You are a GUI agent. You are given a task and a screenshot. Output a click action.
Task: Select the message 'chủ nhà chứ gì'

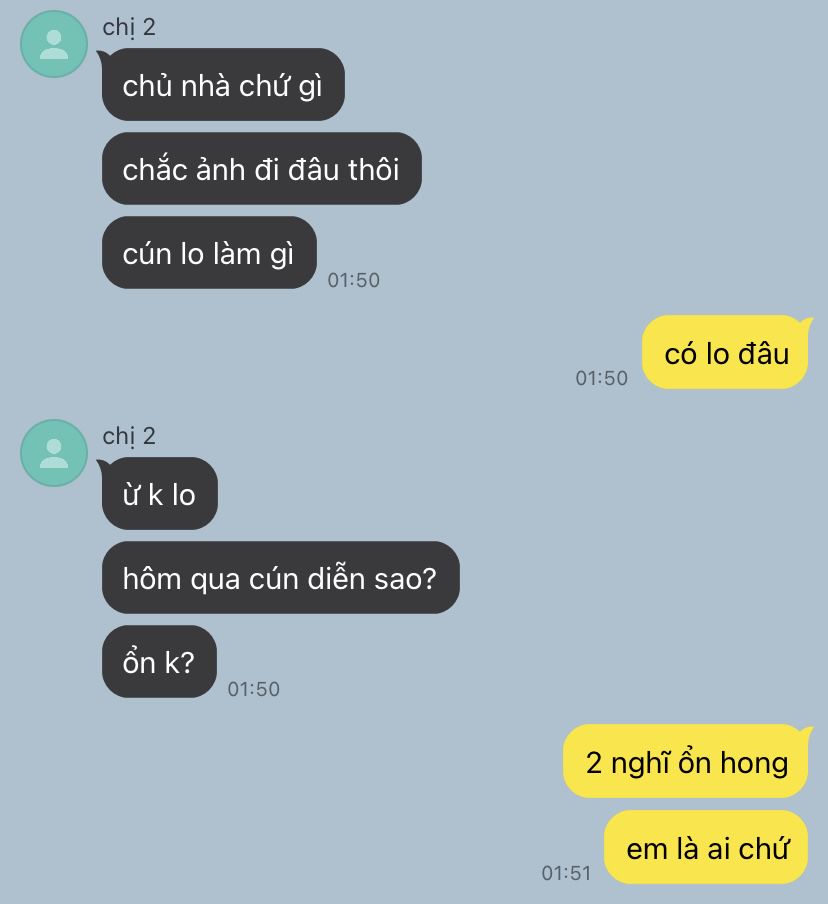[223, 85]
